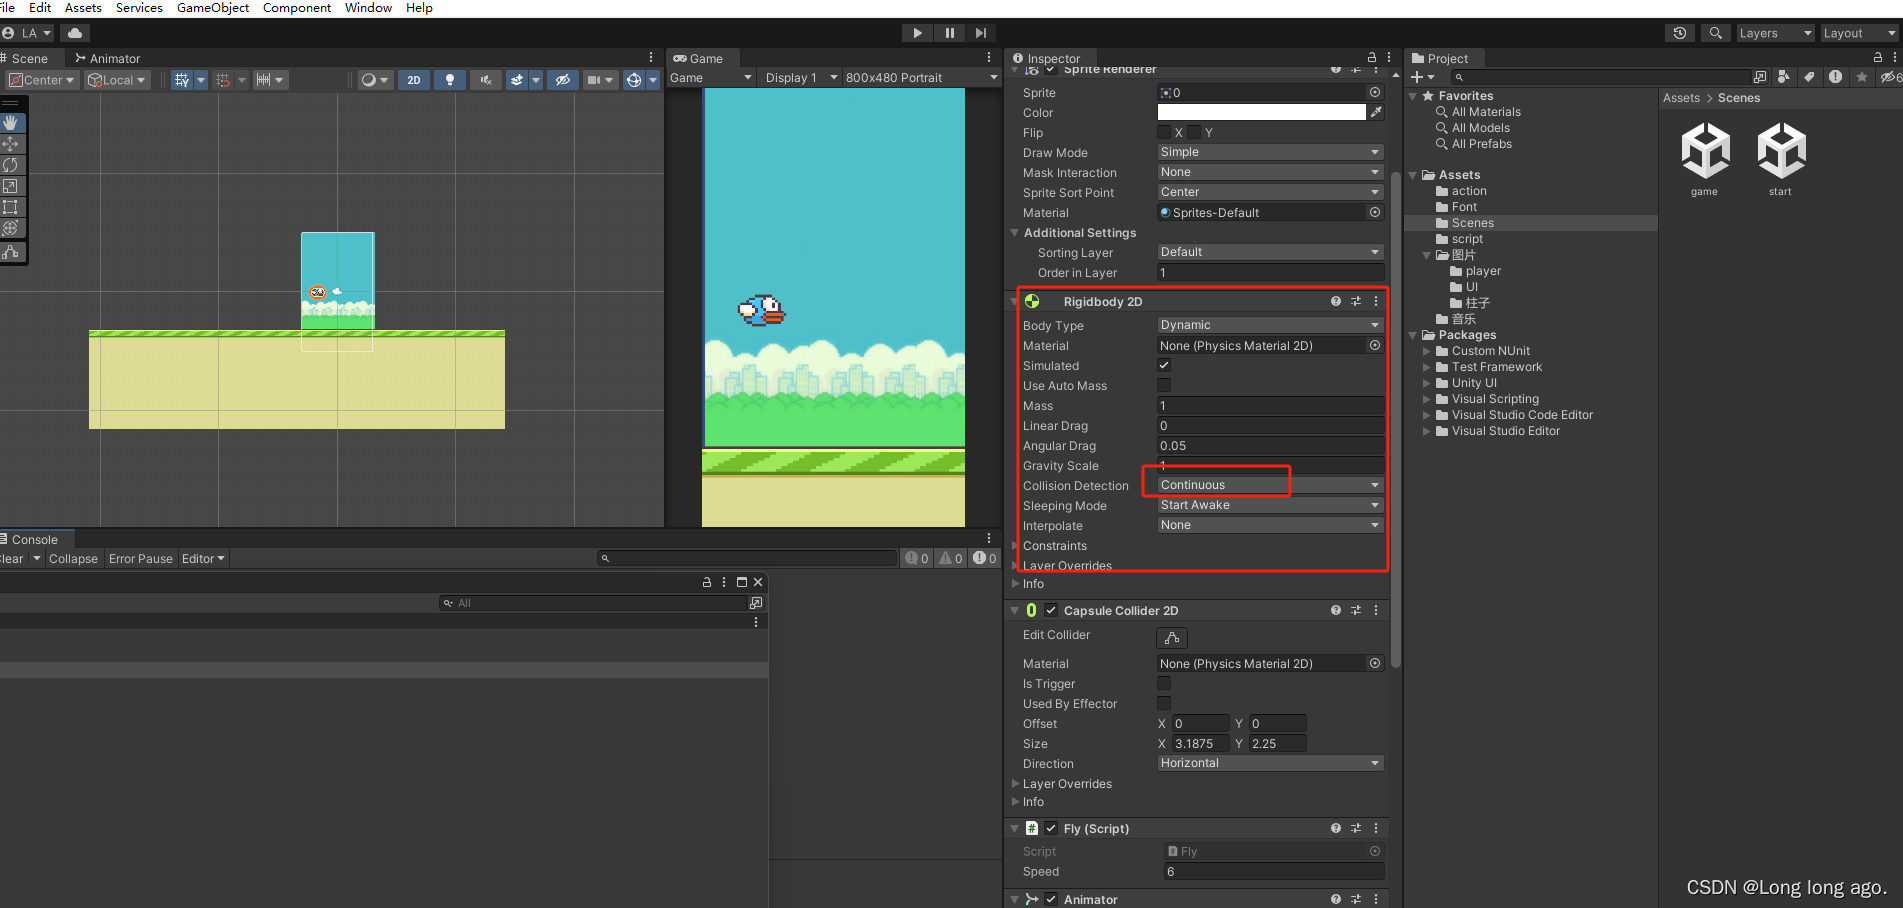The width and height of the screenshot is (1903, 908).
Task: Open Rigidbody 2D preset settings icon
Action: (x=1356, y=301)
